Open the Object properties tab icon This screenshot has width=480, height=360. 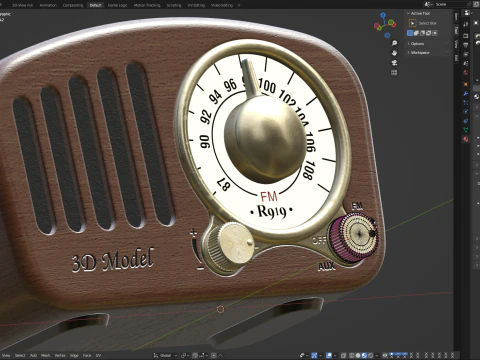pyautogui.click(x=466, y=84)
